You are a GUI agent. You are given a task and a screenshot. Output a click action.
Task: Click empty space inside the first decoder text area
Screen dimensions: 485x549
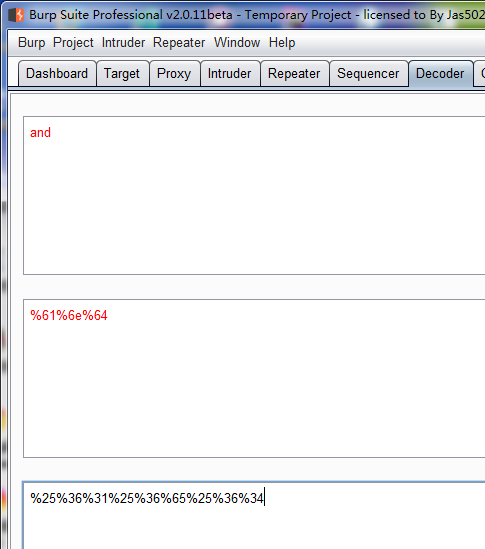tap(254, 210)
